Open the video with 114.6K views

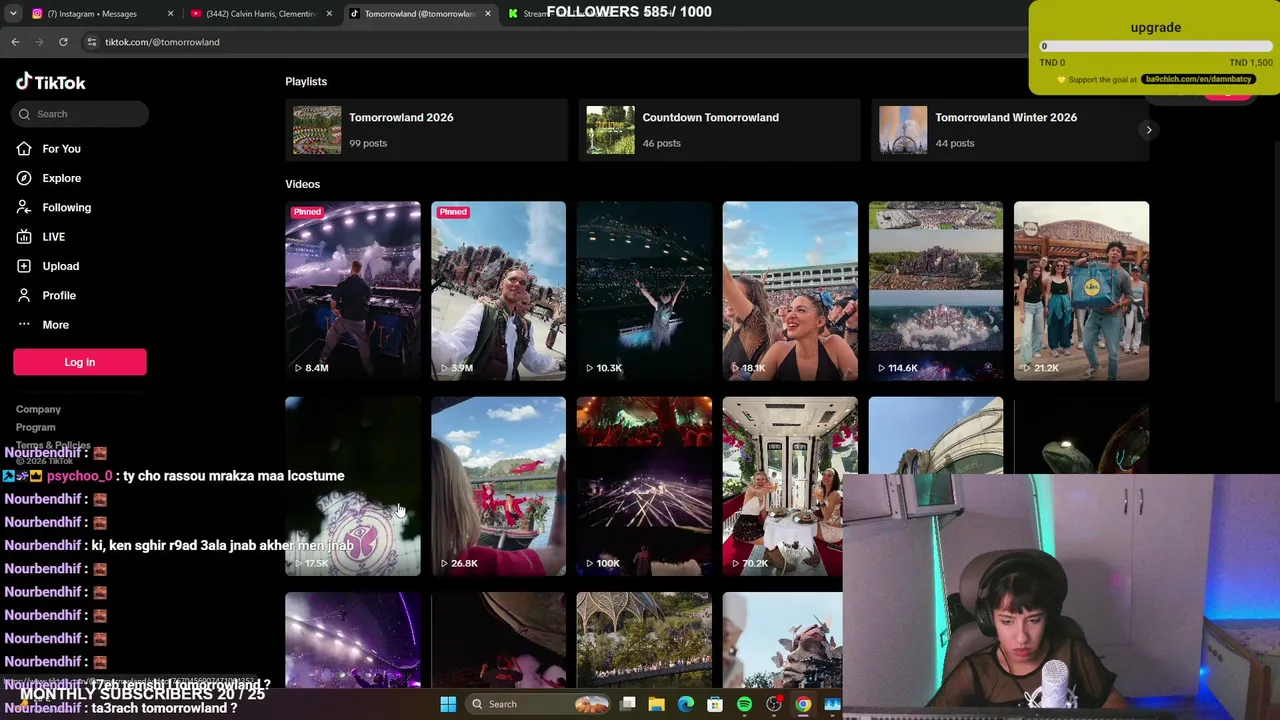(935, 291)
